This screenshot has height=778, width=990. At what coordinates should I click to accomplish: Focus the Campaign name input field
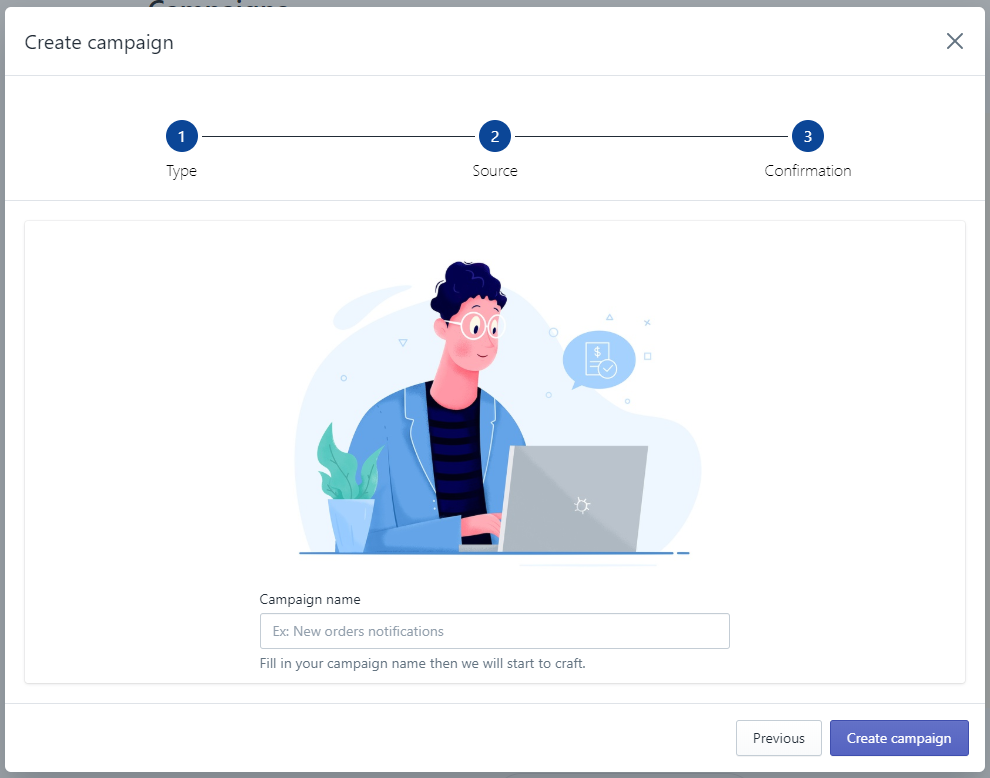pyautogui.click(x=494, y=631)
